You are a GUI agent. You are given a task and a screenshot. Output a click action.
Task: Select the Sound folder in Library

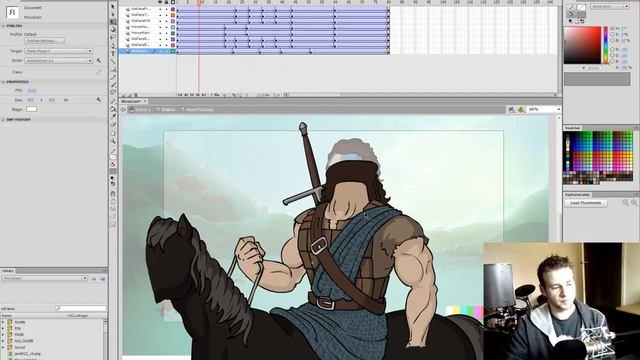coord(19,347)
